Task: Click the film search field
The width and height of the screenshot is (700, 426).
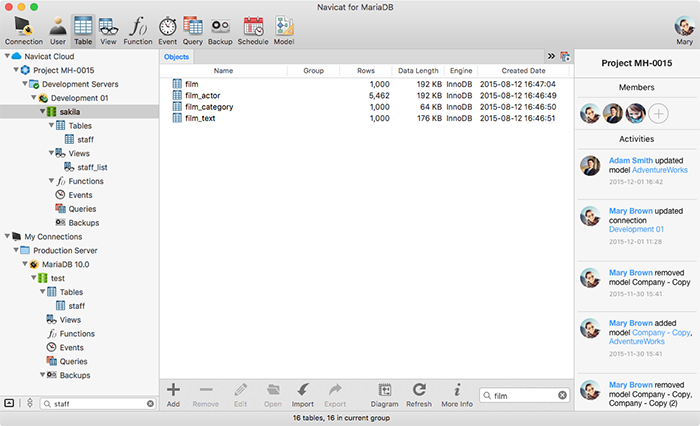Action: click(525, 396)
